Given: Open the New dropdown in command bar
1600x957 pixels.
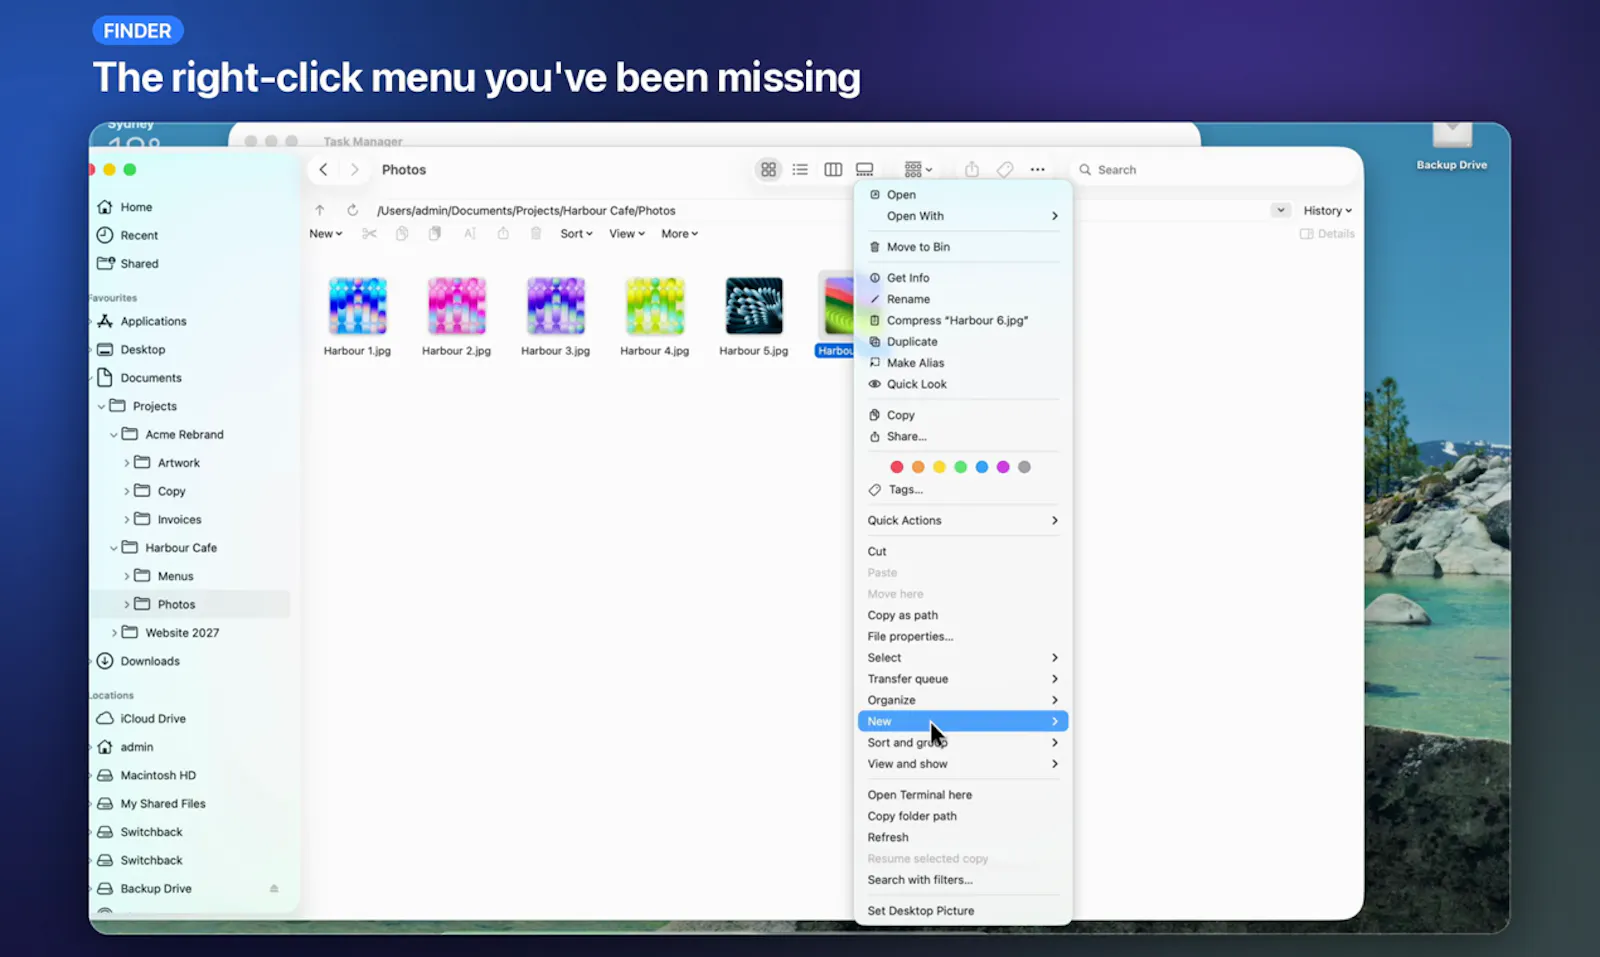Looking at the screenshot, I should pyautogui.click(x=325, y=234).
